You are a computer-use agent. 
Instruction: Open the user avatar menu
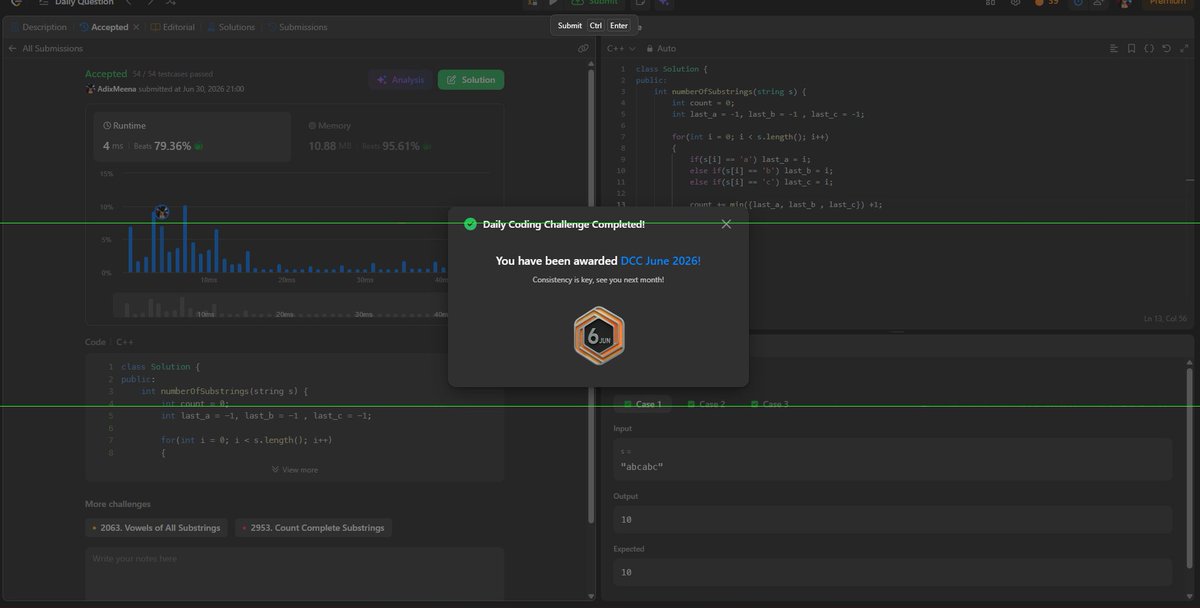tap(1124, 3)
